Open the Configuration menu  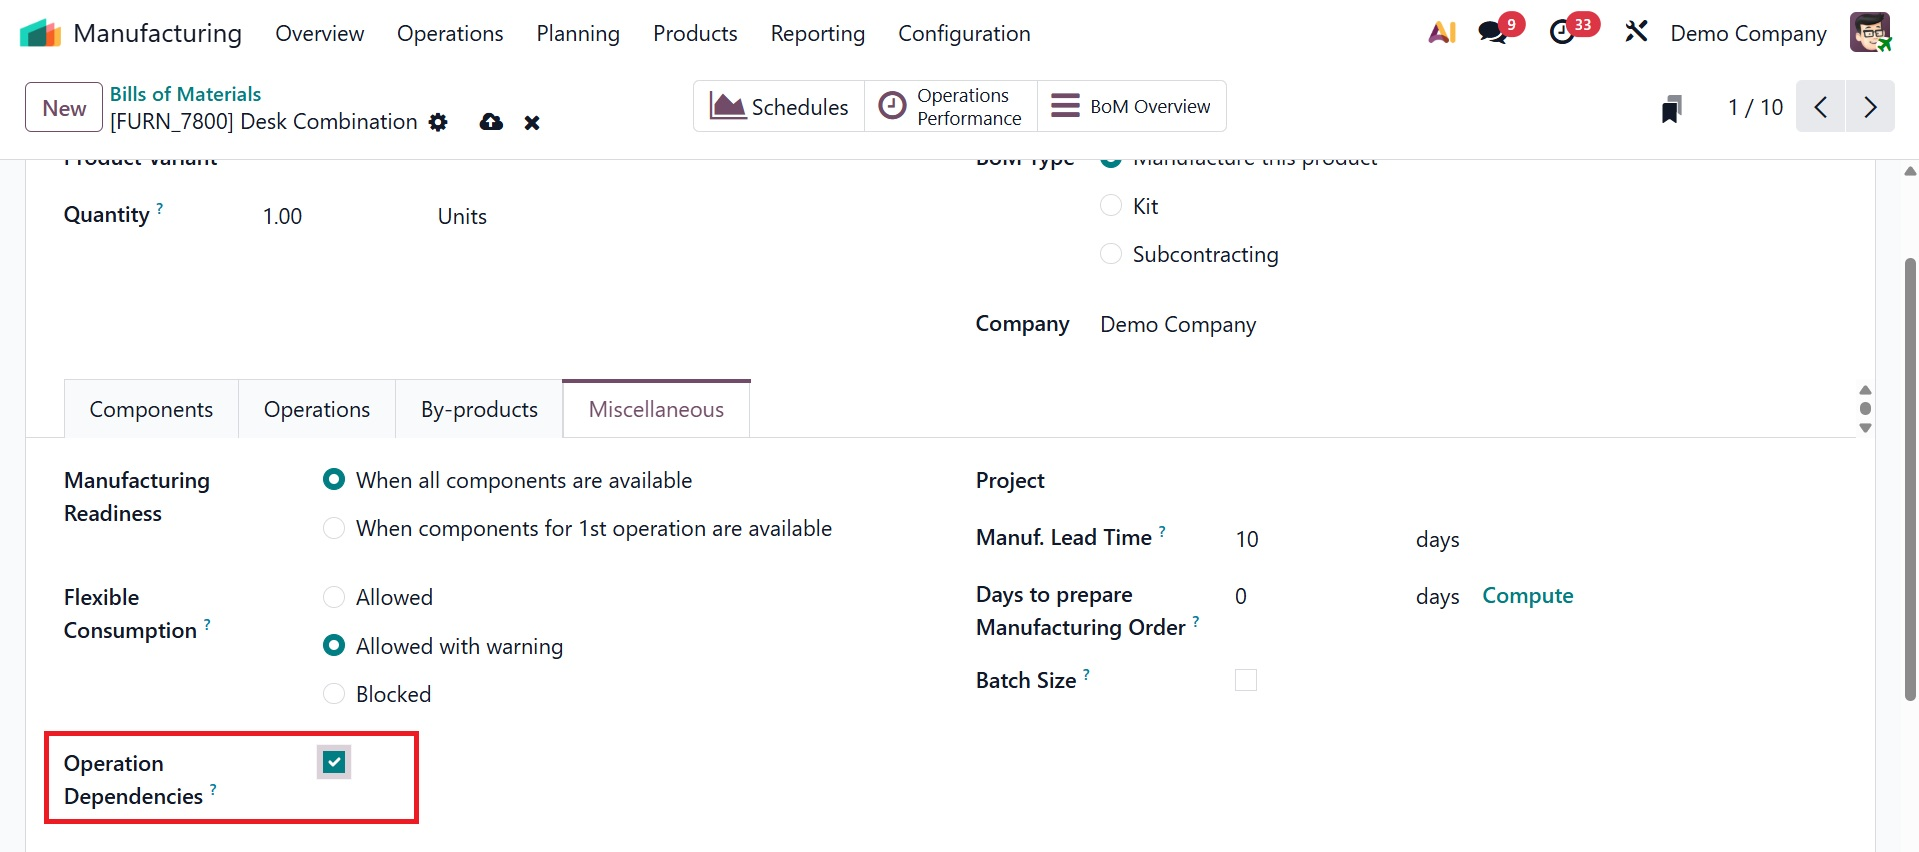[x=964, y=34]
